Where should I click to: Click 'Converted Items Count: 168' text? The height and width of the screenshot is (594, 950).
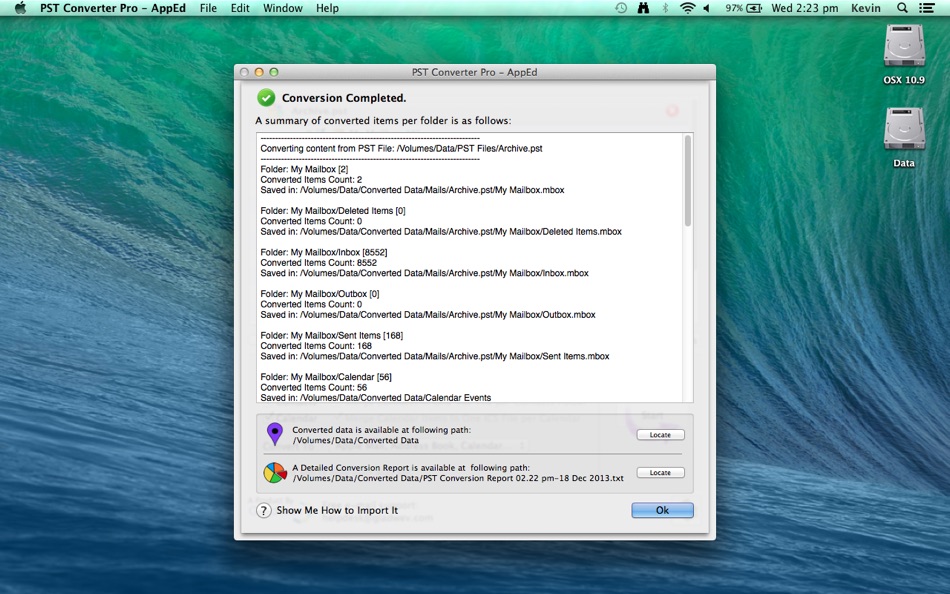coord(316,345)
